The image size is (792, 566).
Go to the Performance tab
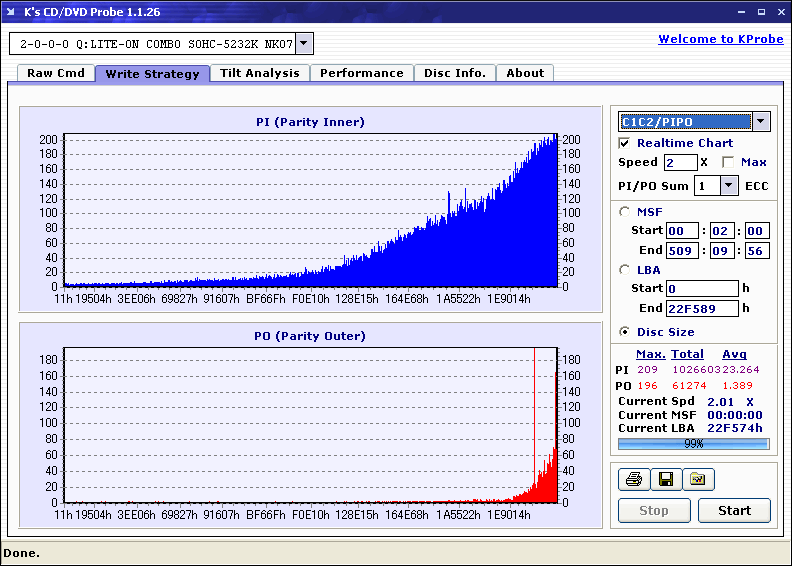coord(362,73)
